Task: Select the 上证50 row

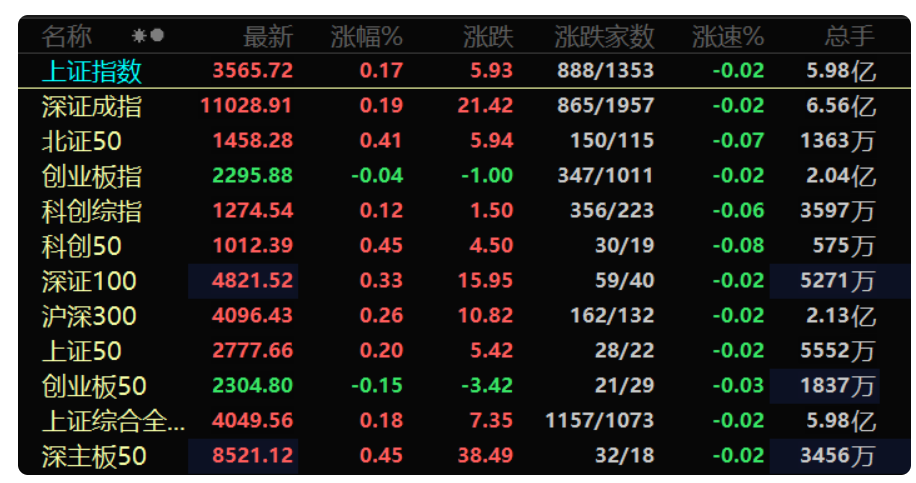Action: click(x=82, y=352)
